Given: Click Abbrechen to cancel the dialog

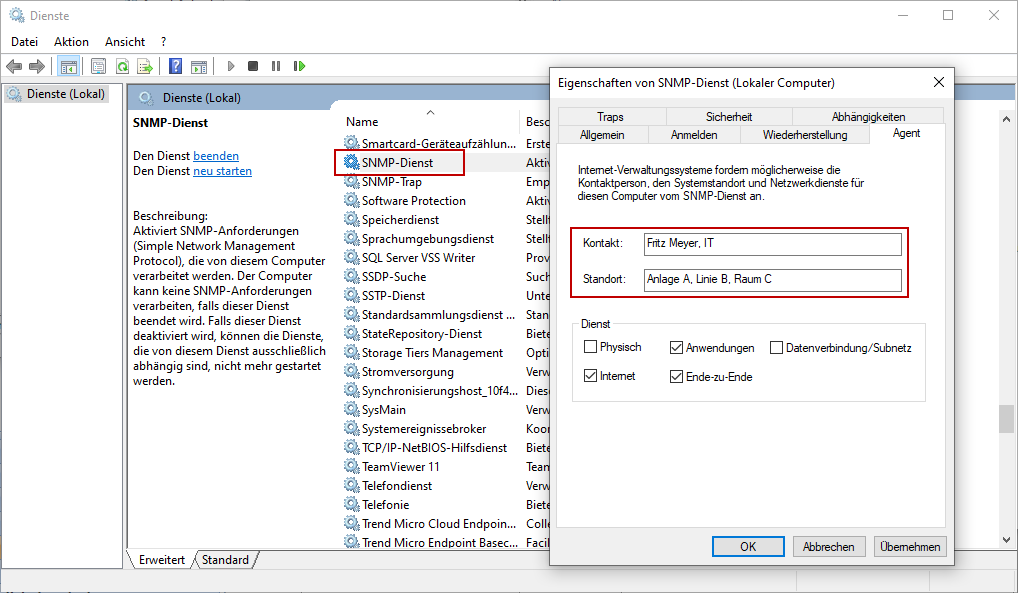Looking at the screenshot, I should tap(828, 546).
